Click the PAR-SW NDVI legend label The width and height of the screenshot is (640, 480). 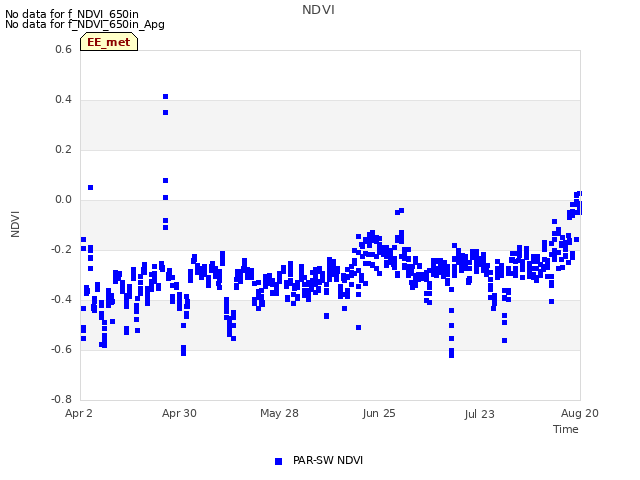[328, 460]
